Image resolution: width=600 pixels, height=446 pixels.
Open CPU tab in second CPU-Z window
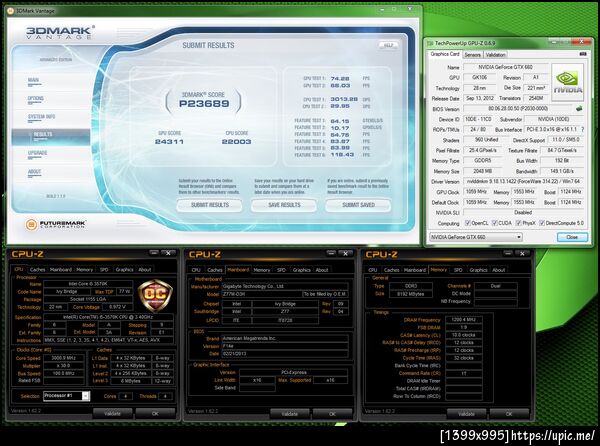point(196,270)
